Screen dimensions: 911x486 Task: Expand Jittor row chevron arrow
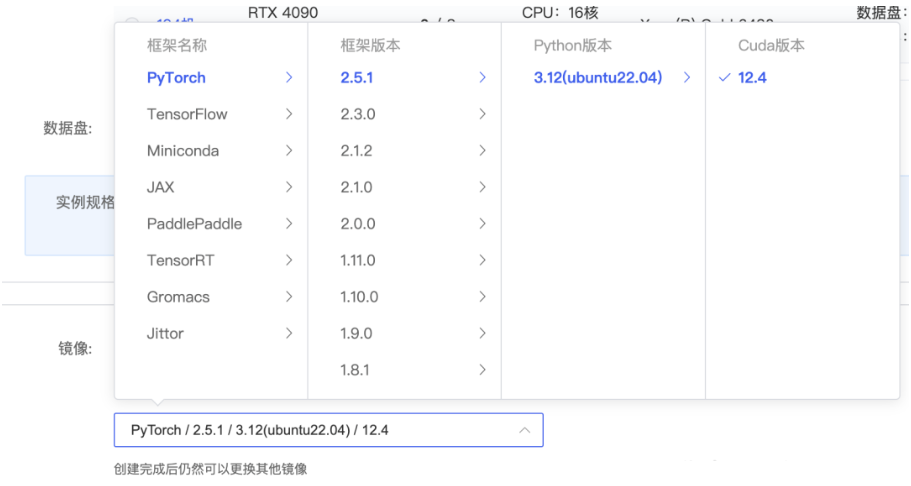pyautogui.click(x=289, y=334)
